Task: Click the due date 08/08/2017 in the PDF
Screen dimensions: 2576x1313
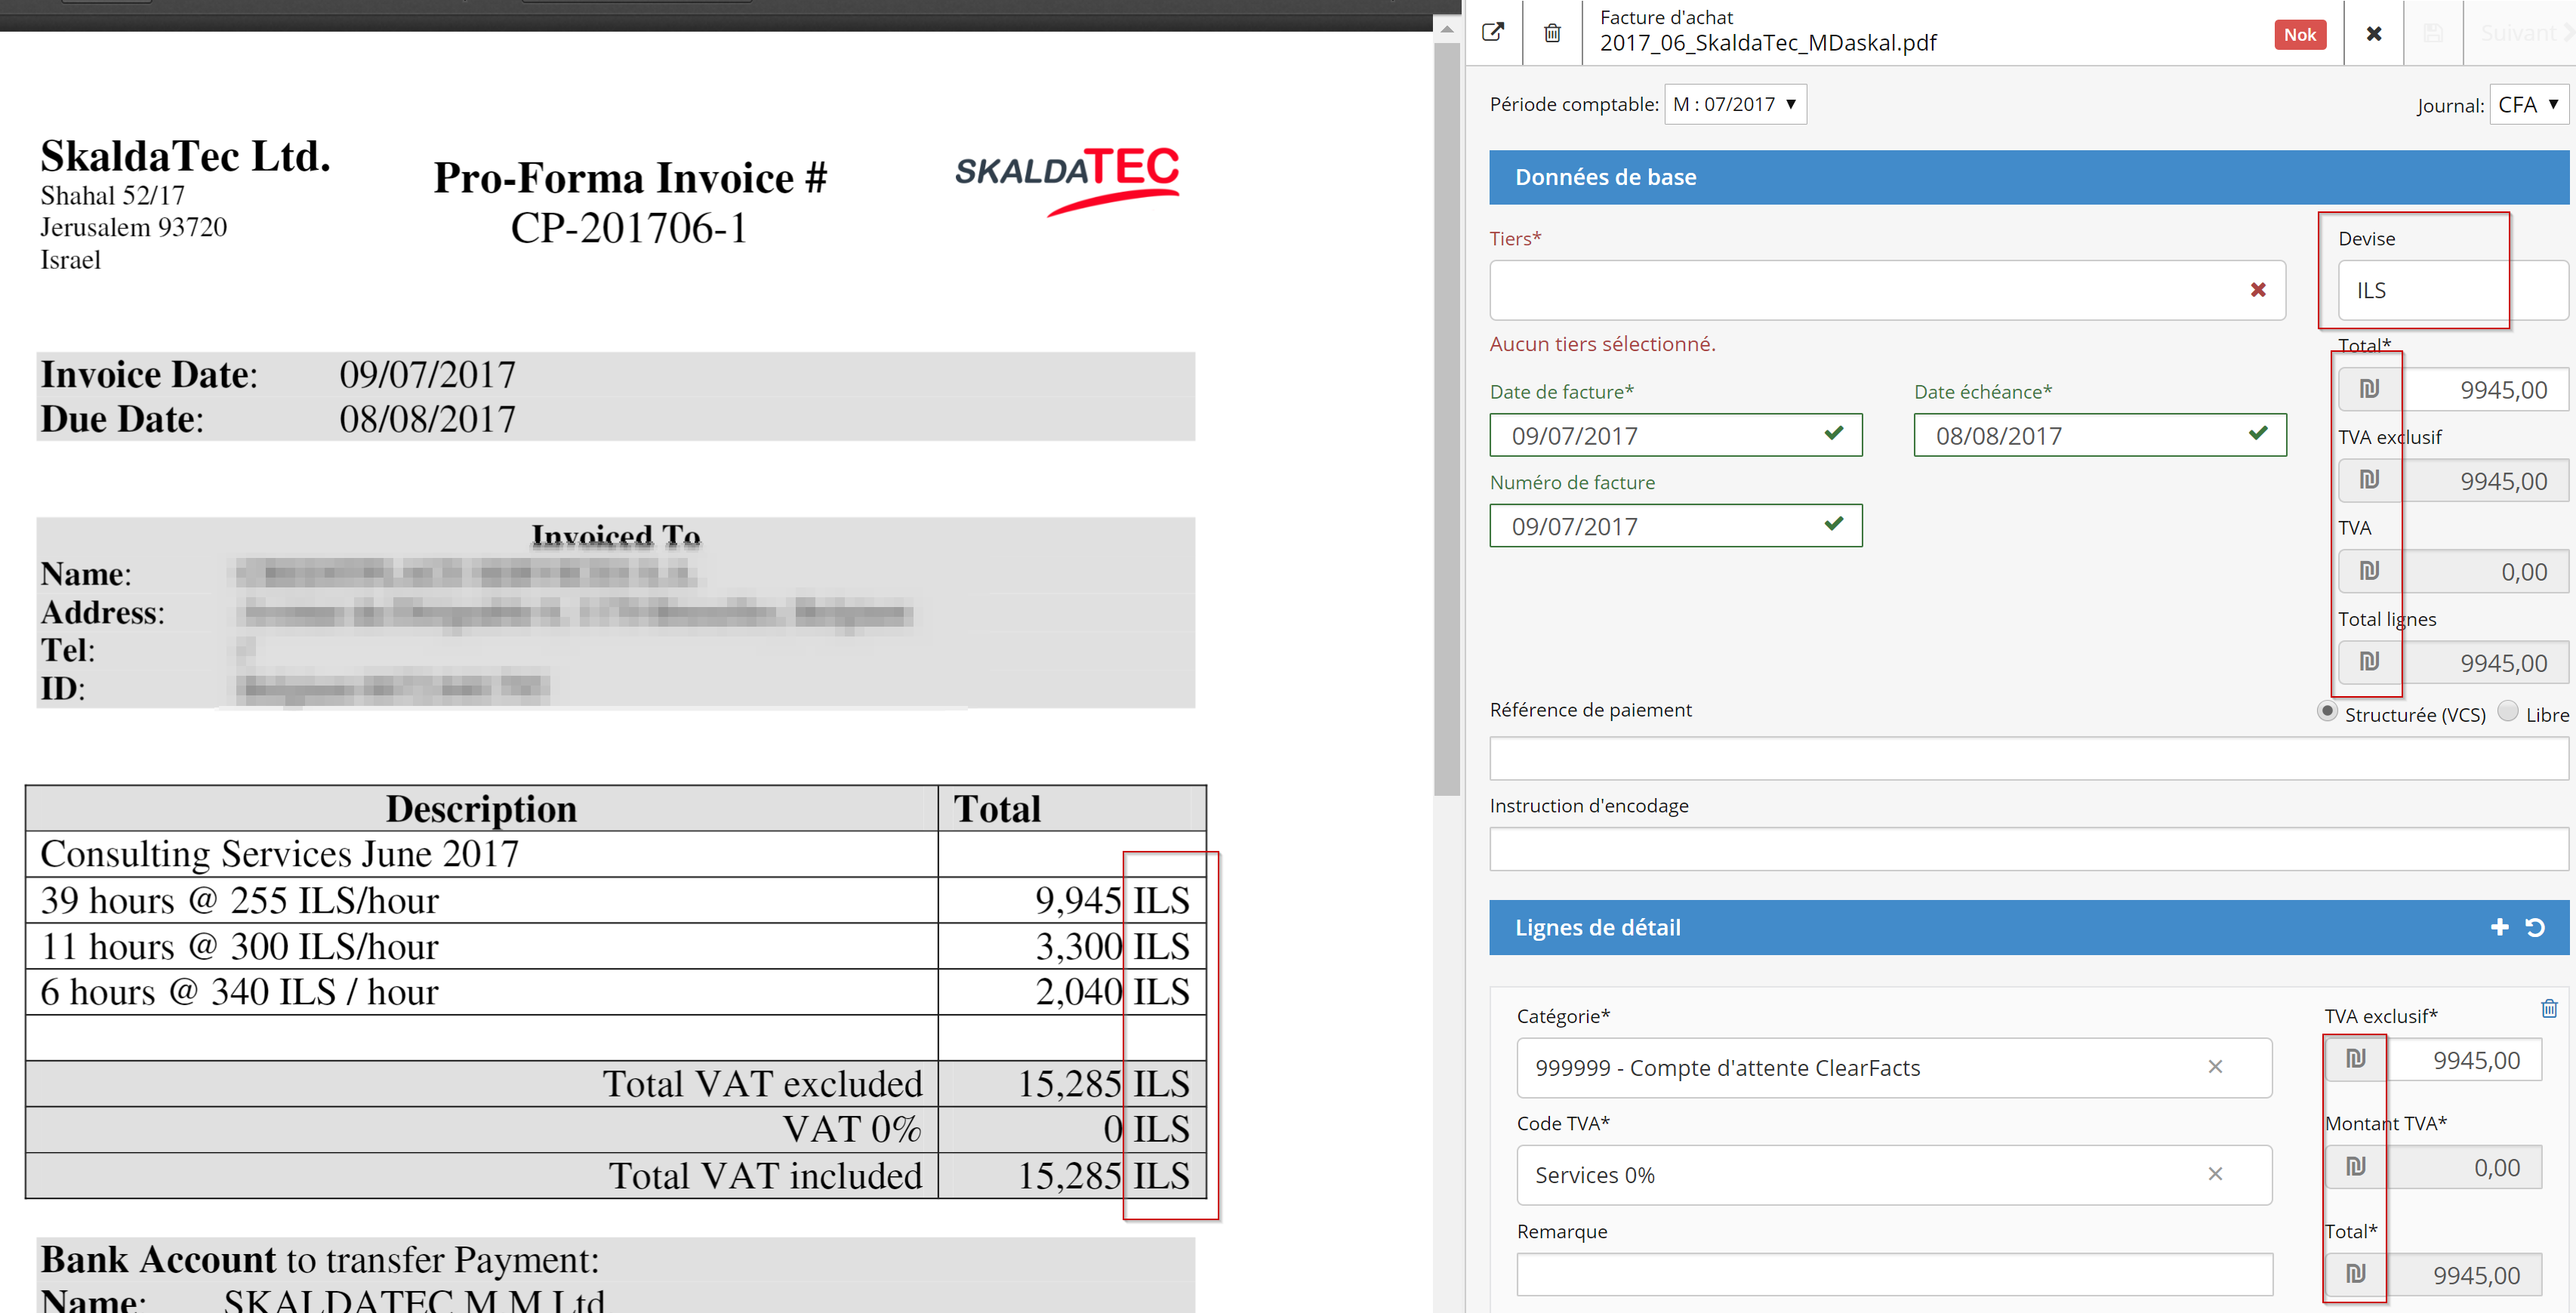Action: pyautogui.click(x=427, y=419)
